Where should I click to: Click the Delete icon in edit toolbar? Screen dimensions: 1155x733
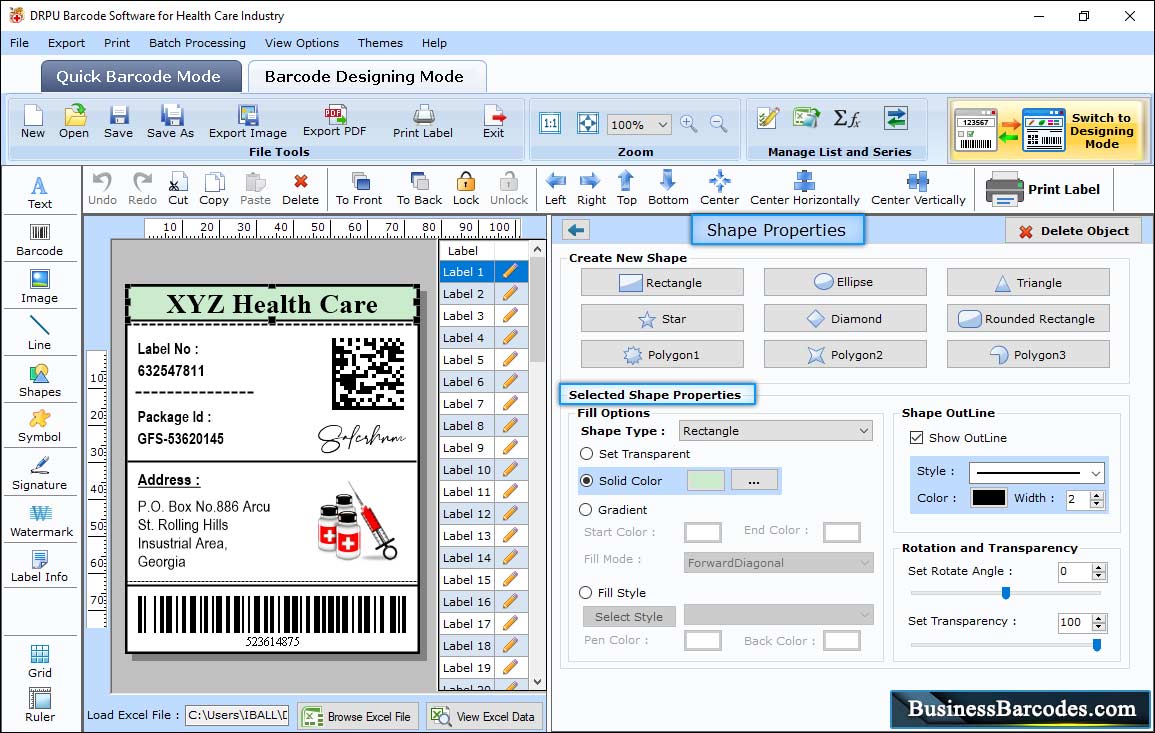point(301,189)
